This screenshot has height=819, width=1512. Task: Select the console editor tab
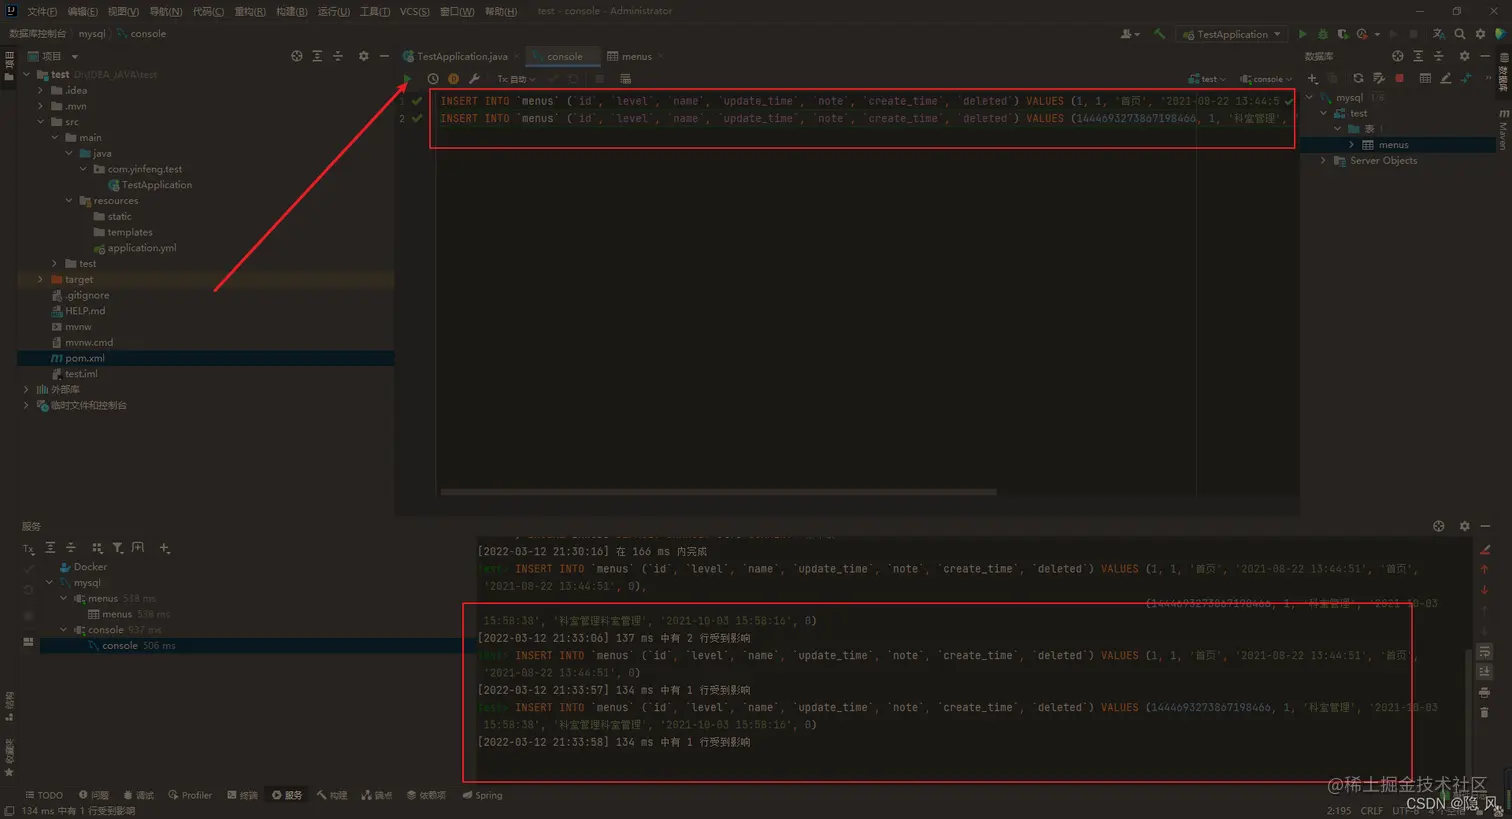[x=563, y=56]
